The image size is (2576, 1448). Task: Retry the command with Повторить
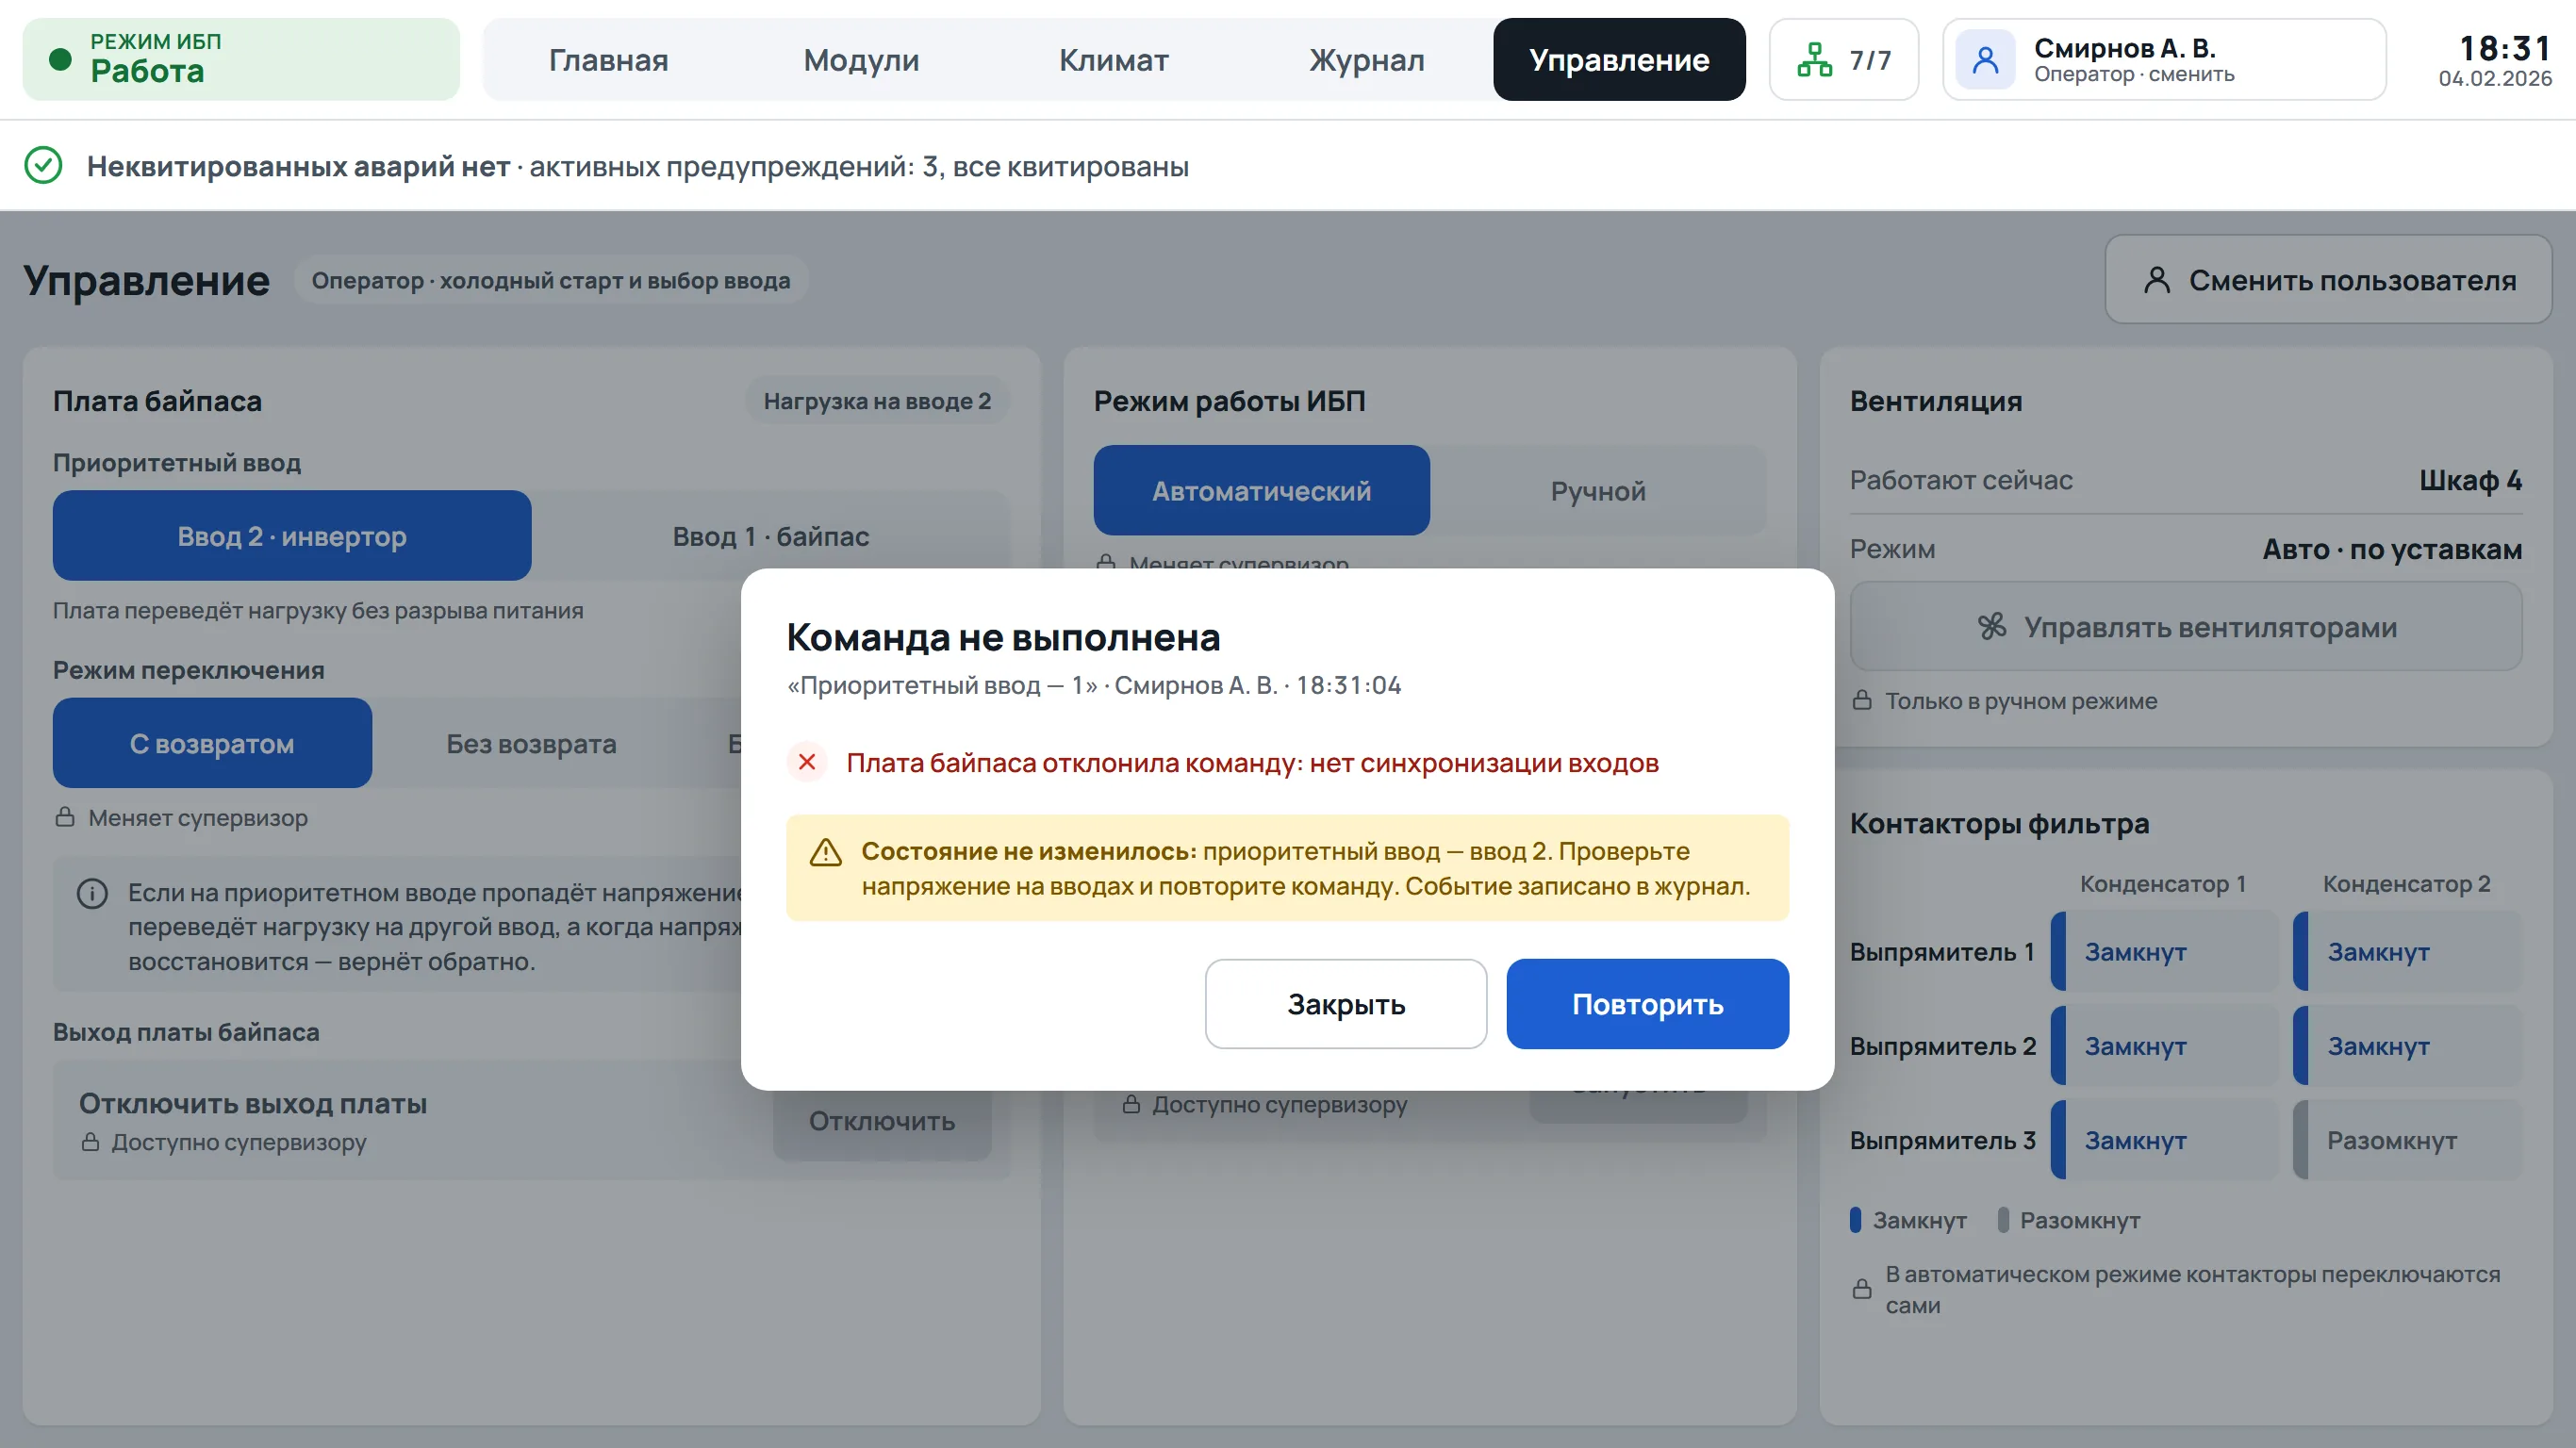pos(1647,1004)
